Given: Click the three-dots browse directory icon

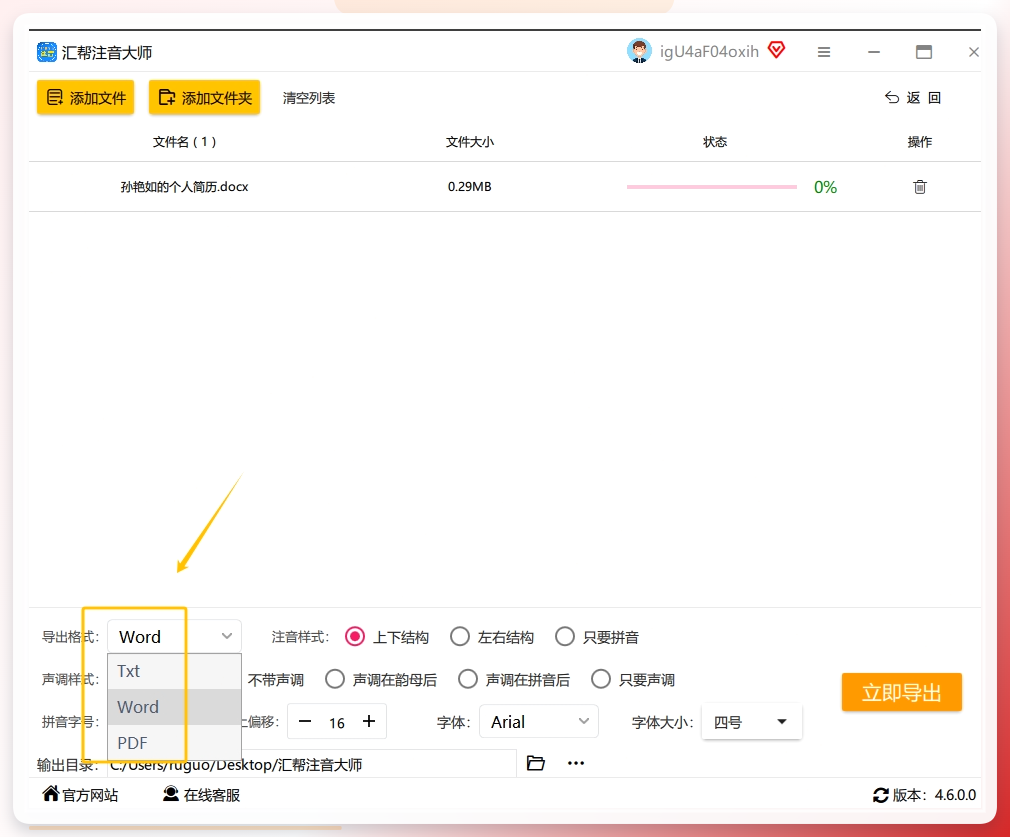Looking at the screenshot, I should tap(575, 763).
